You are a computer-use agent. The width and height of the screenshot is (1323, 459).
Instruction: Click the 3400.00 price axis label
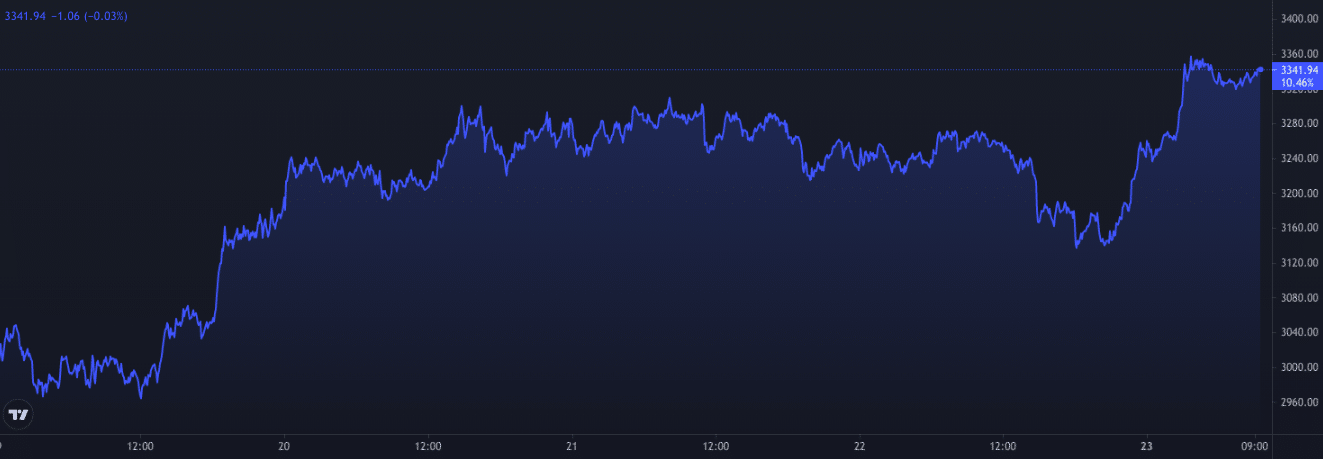pyautogui.click(x=1298, y=19)
